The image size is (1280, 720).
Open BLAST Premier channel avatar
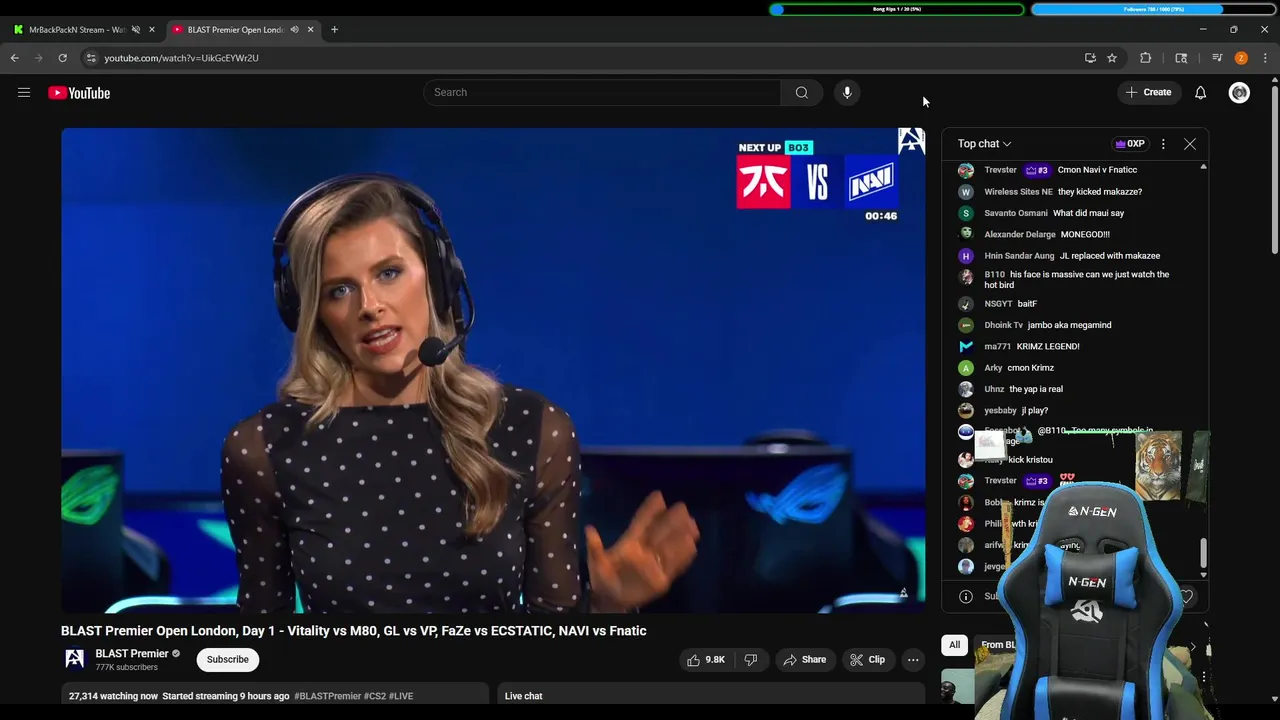click(x=75, y=659)
